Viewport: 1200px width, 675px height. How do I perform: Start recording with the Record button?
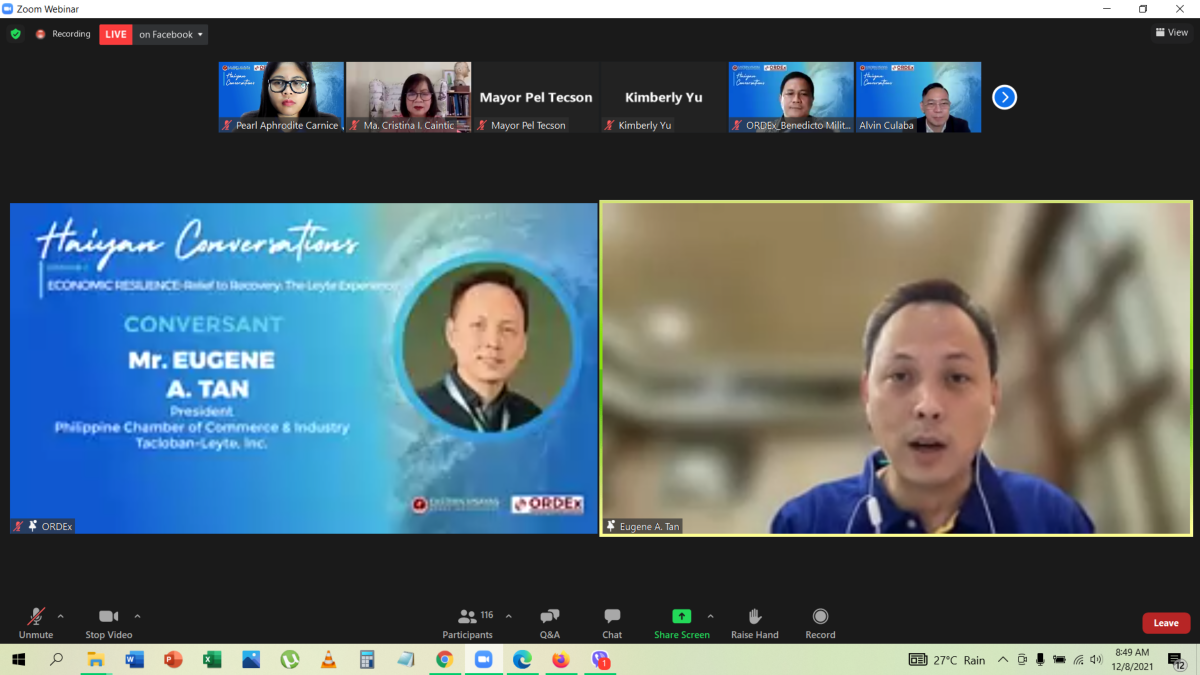coord(820,622)
